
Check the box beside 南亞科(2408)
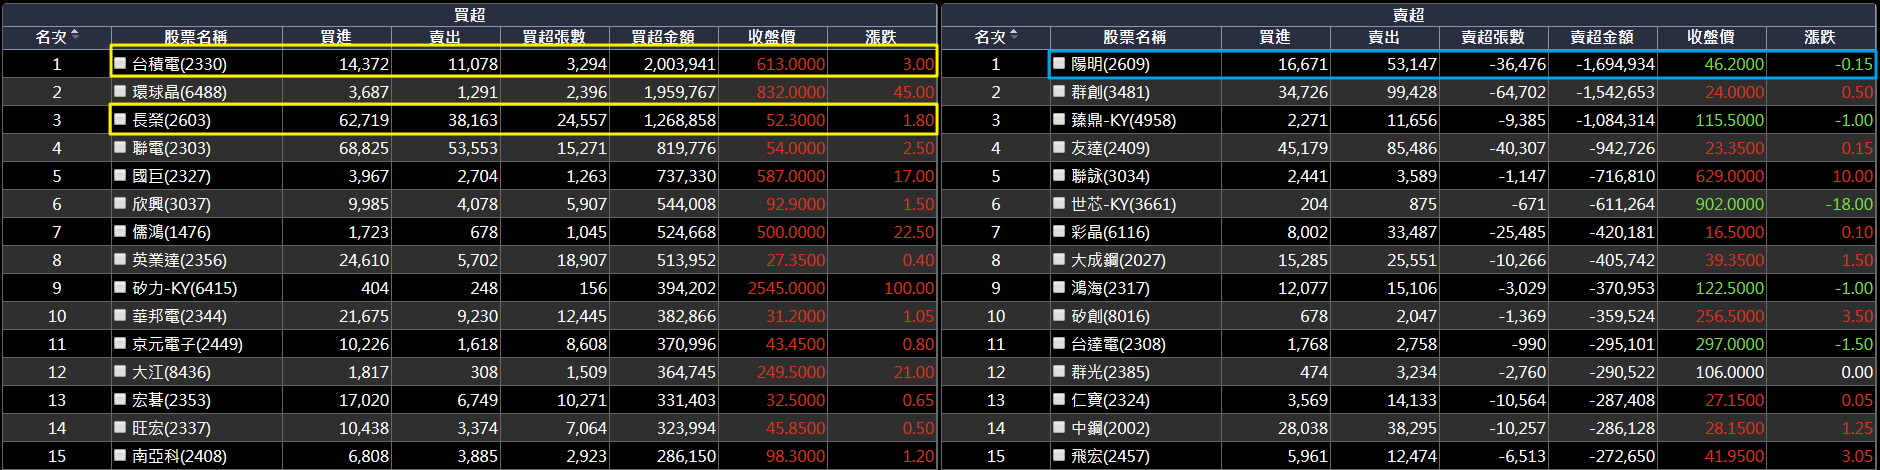point(120,455)
